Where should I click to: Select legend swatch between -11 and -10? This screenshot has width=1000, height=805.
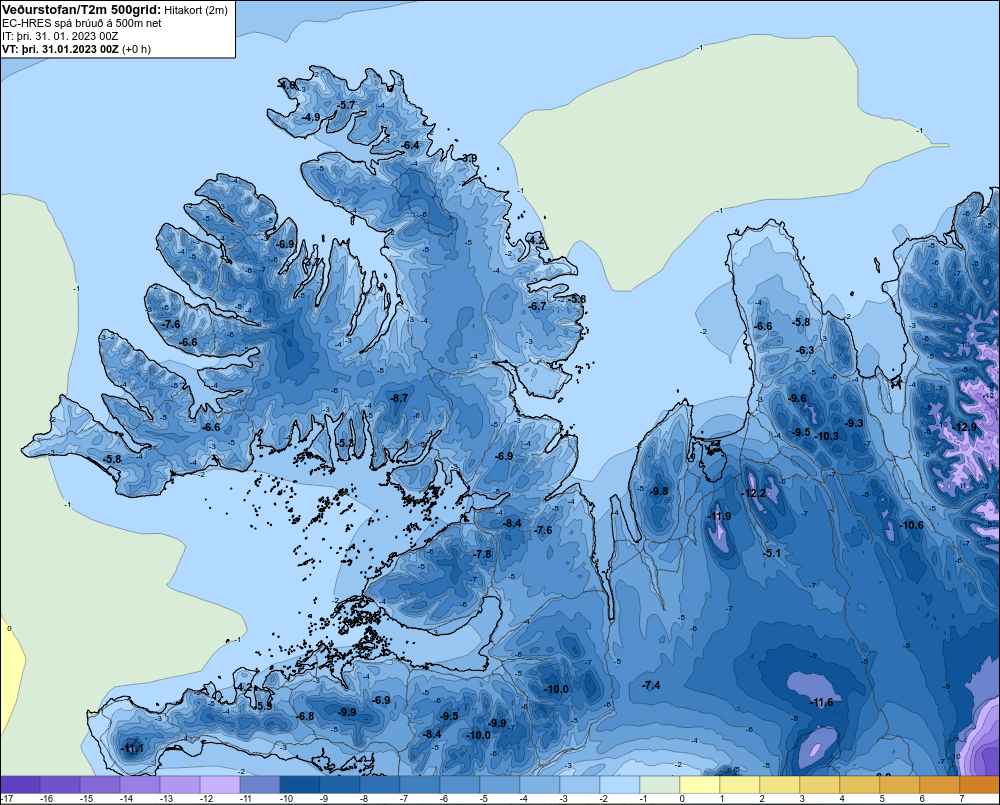(x=260, y=785)
